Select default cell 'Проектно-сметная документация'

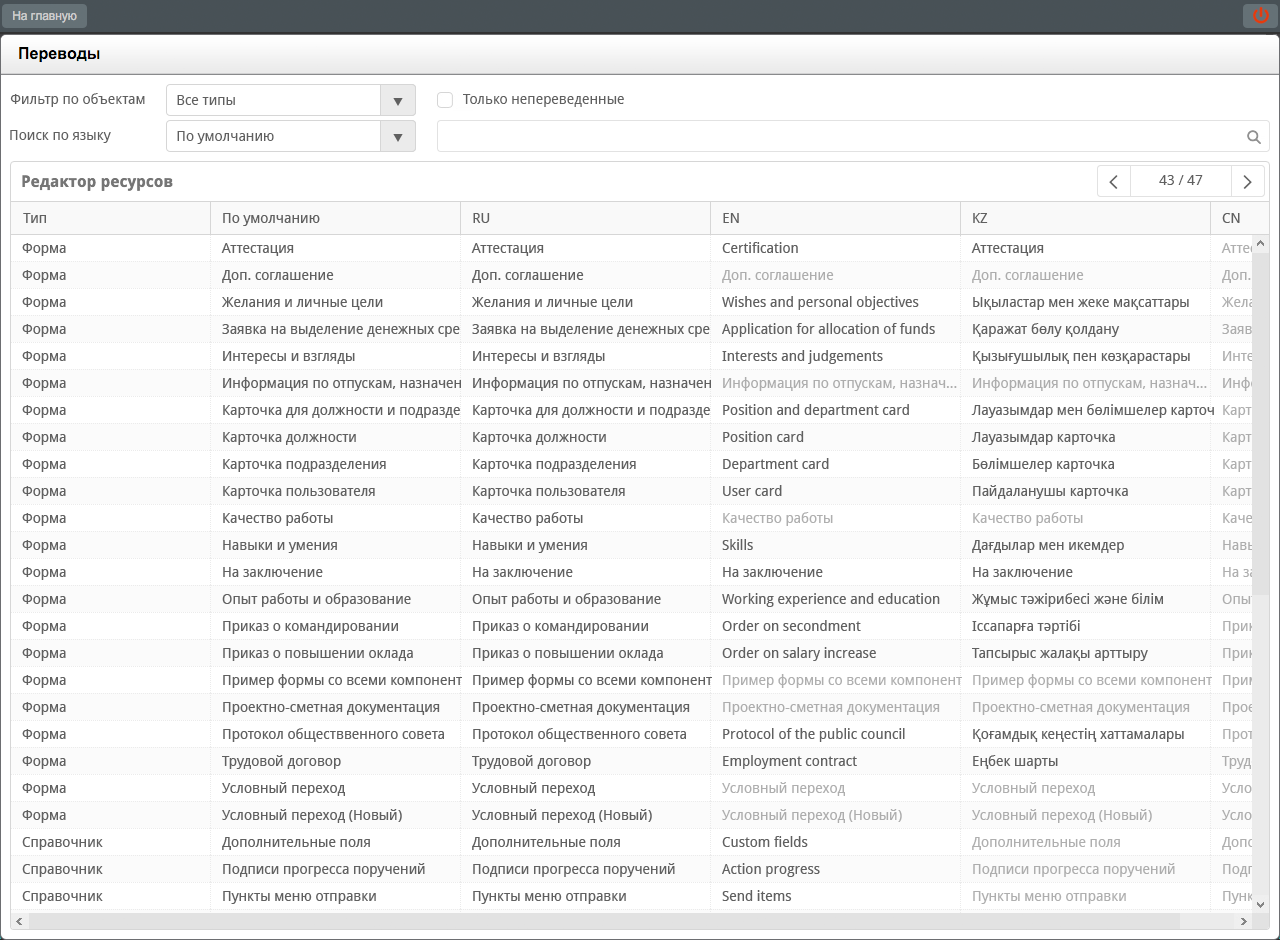(336, 707)
